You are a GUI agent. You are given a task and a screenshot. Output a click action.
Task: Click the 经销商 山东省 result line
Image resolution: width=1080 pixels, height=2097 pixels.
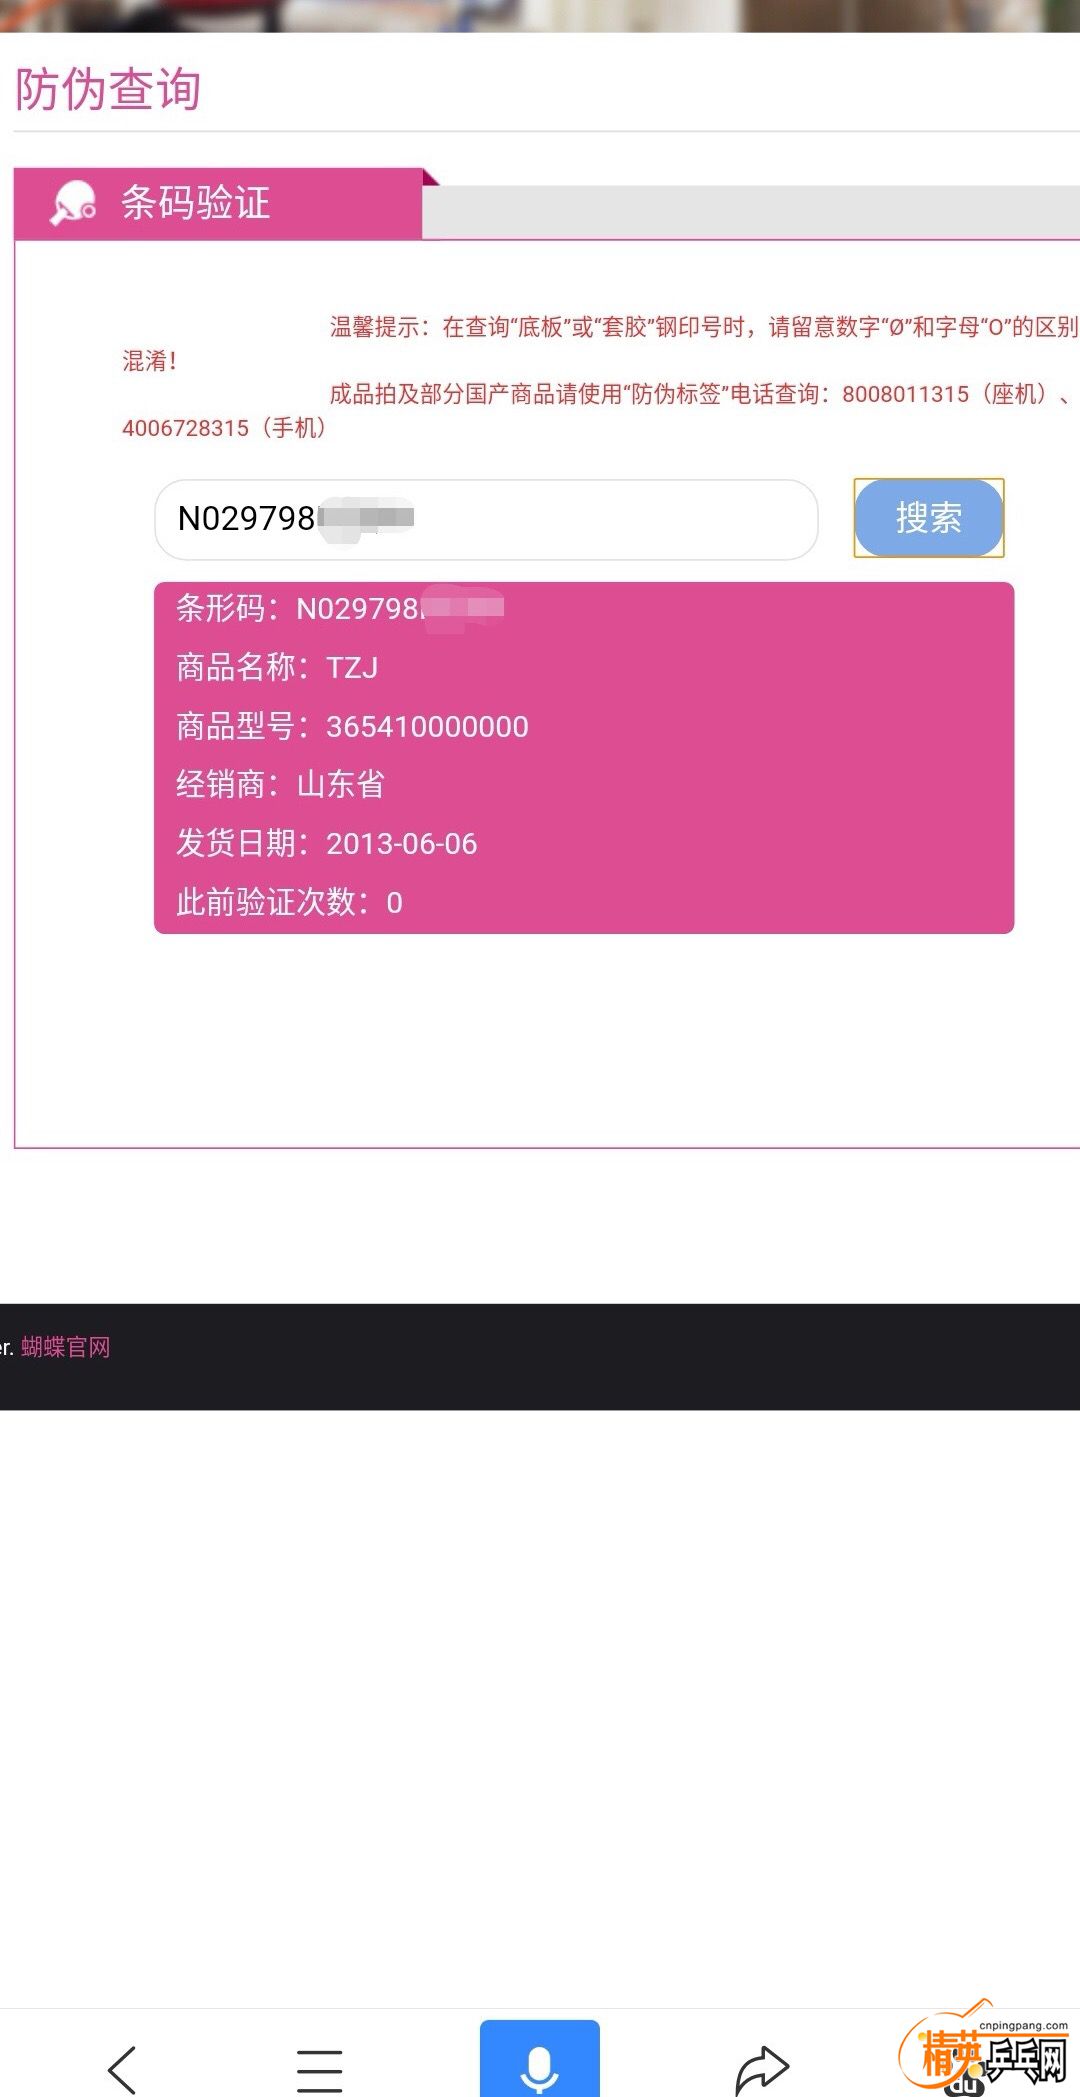(280, 784)
